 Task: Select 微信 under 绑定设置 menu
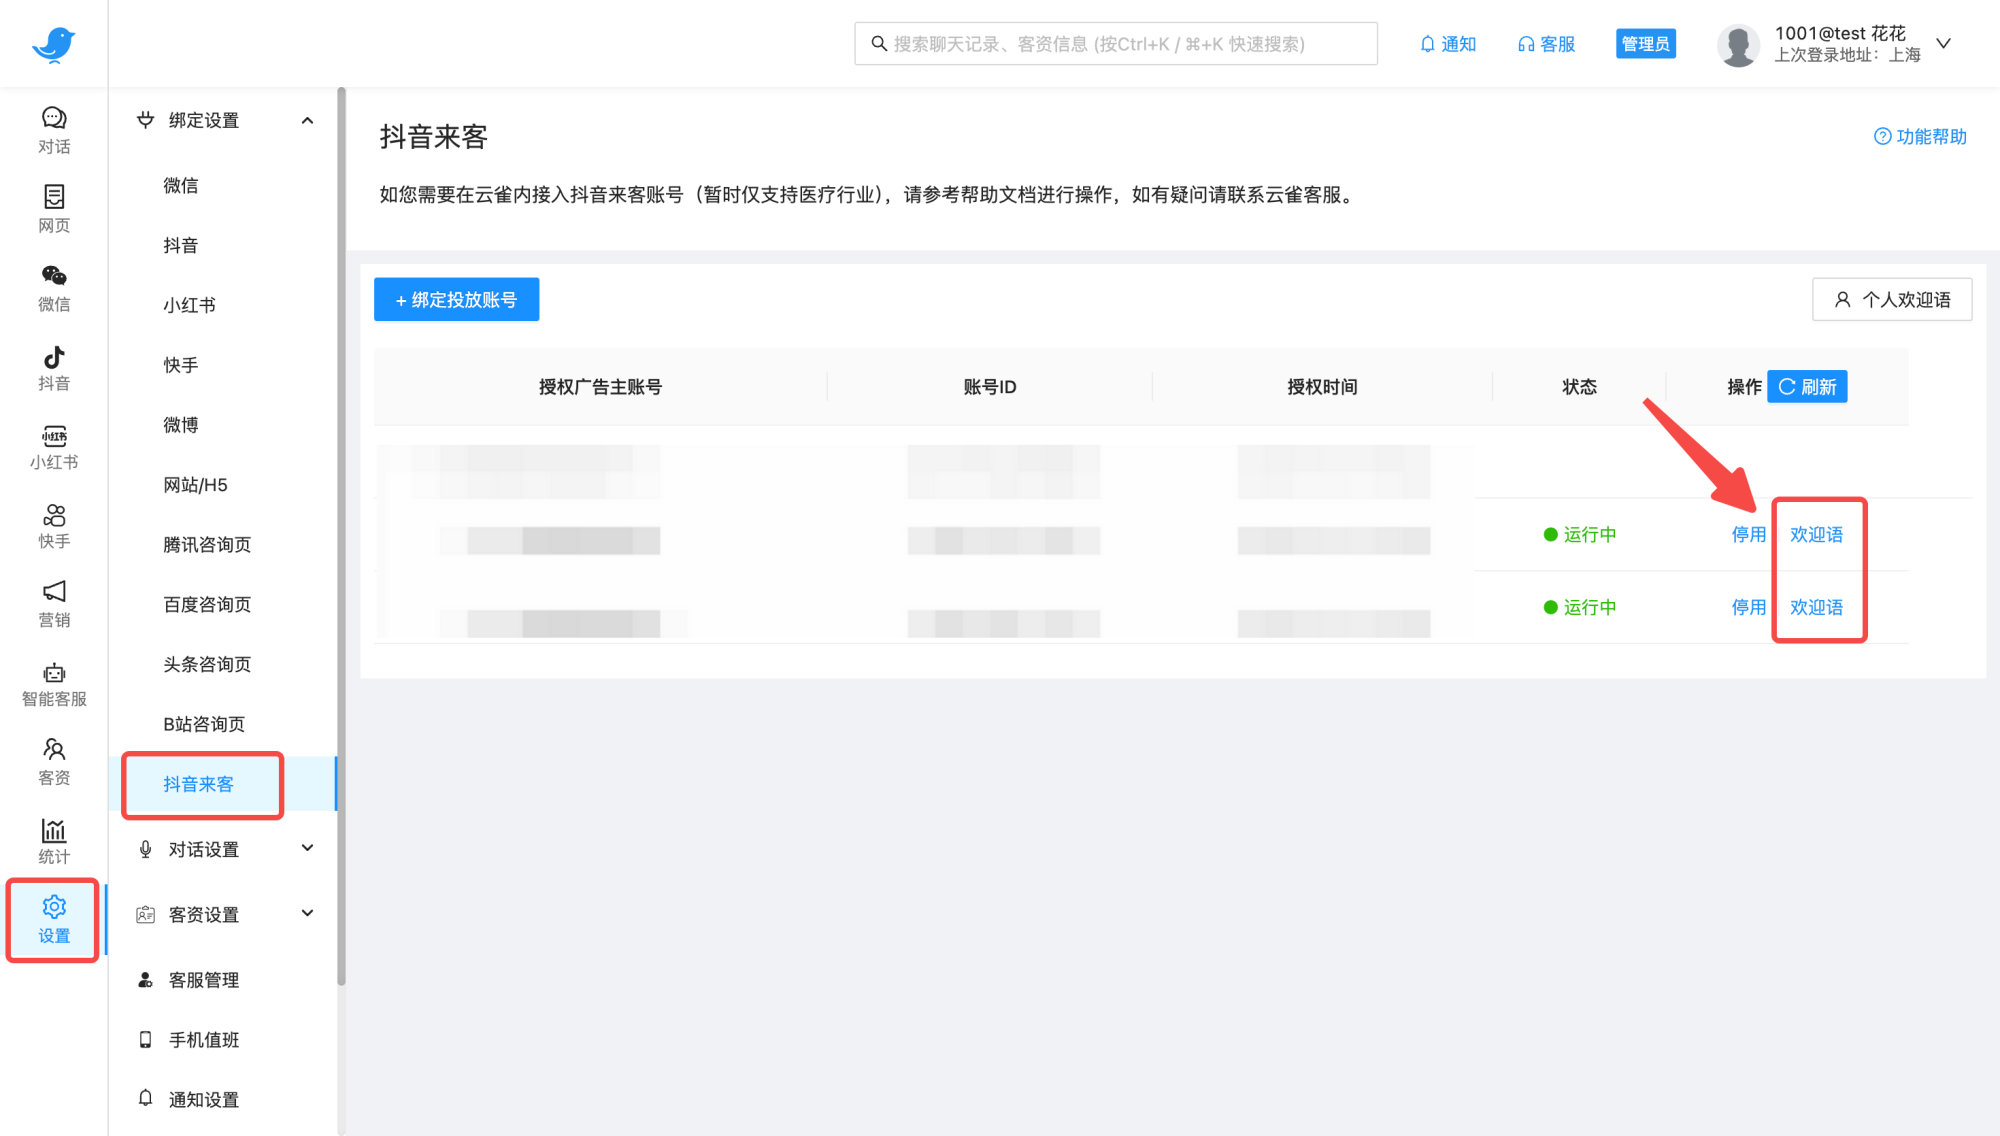181,186
